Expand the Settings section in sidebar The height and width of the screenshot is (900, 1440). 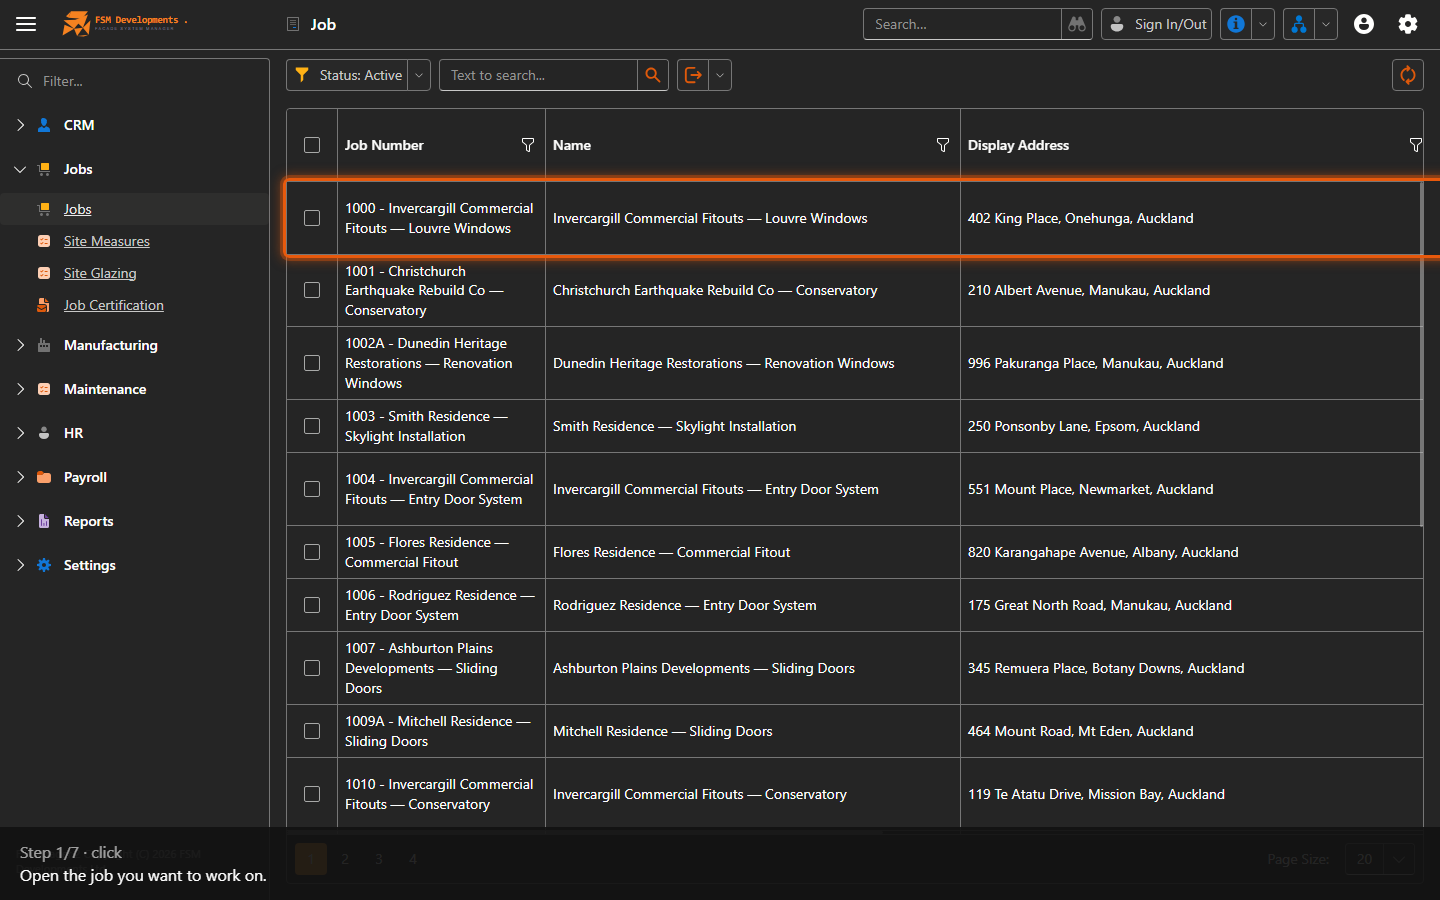click(x=20, y=565)
